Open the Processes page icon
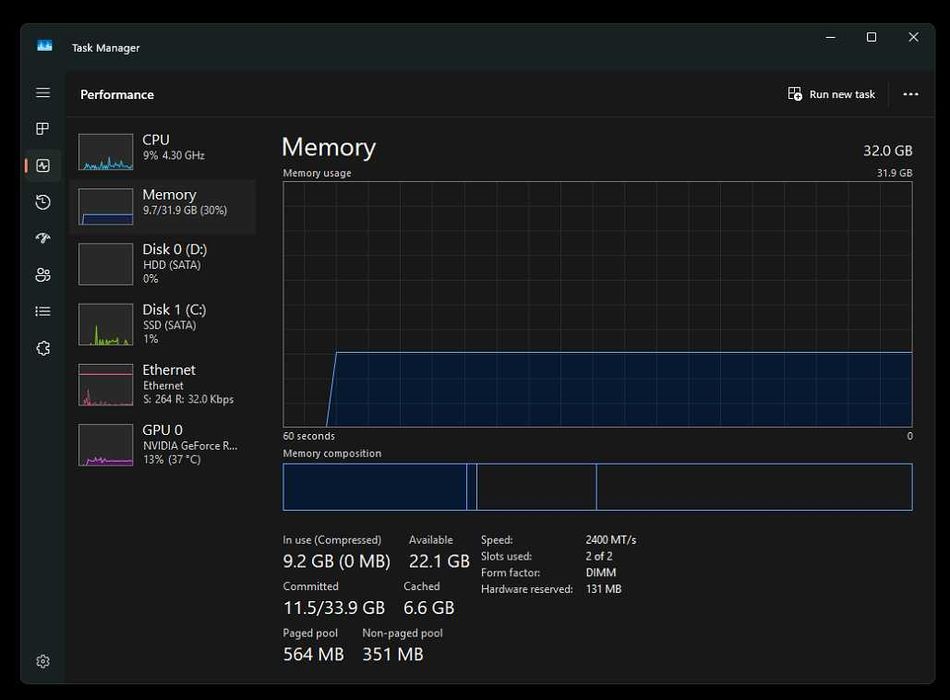 tap(43, 129)
